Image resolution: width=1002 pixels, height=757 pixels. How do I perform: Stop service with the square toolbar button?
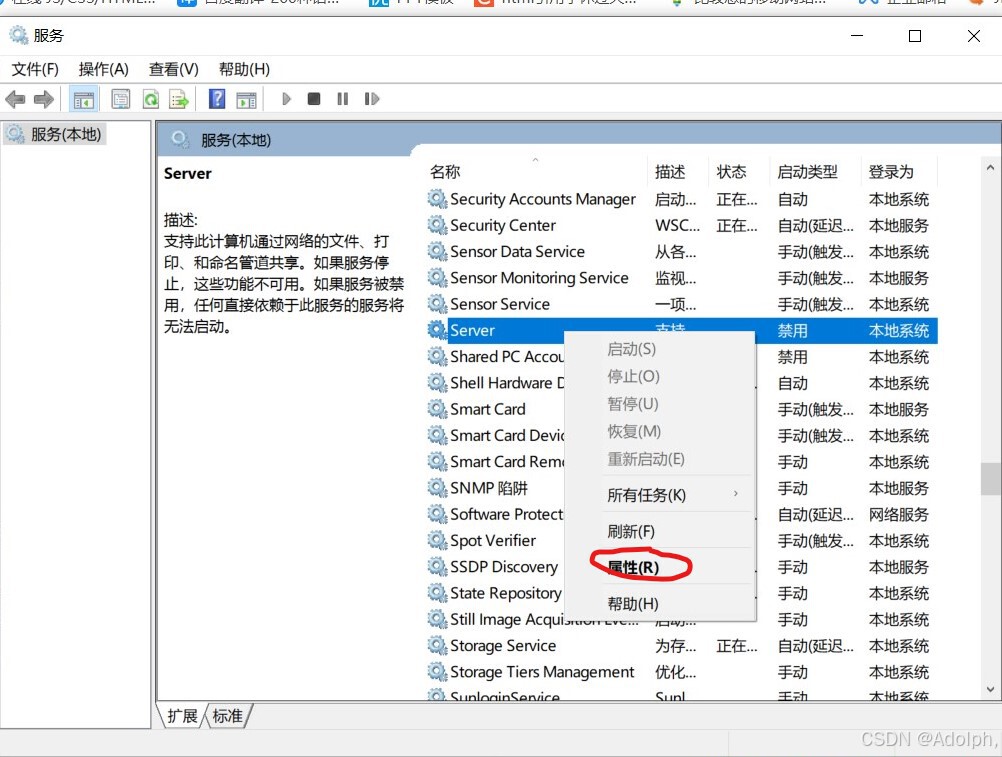(314, 99)
